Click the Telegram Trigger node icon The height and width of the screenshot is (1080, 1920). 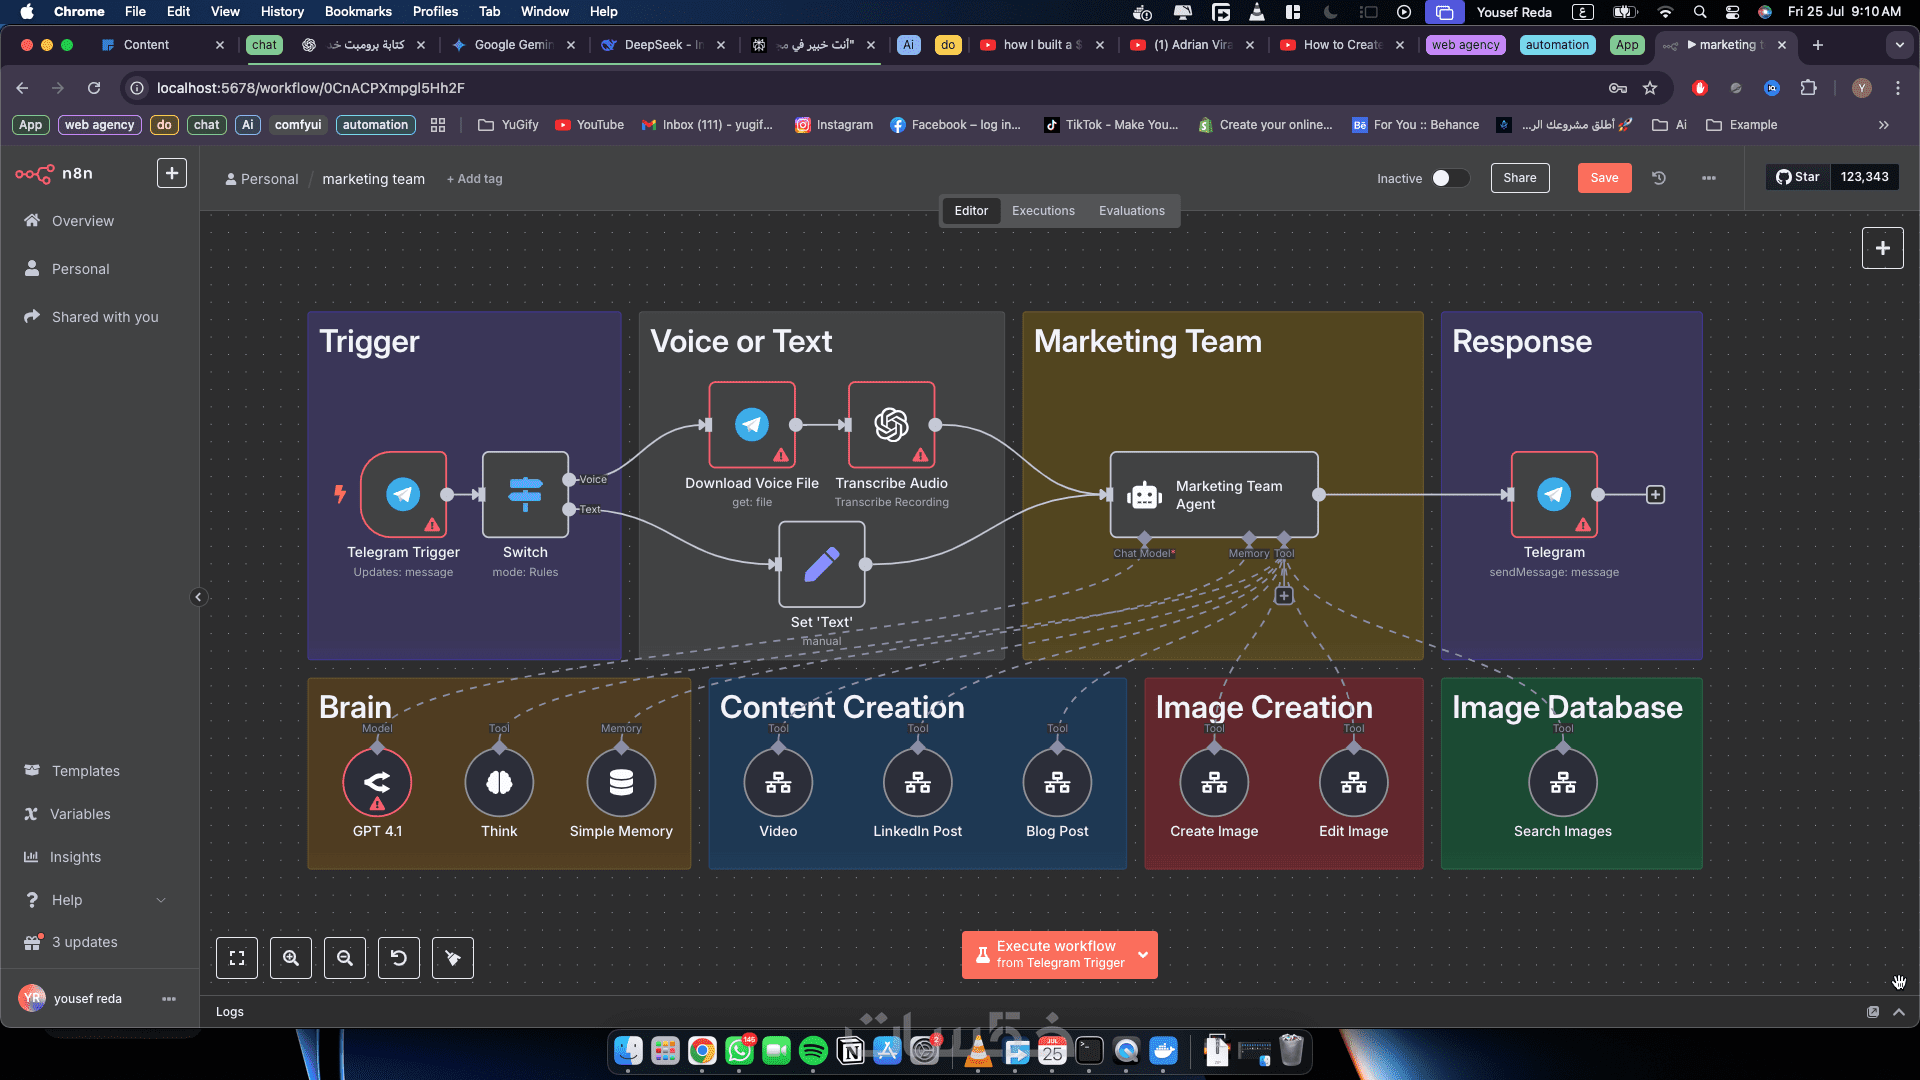[x=403, y=494]
